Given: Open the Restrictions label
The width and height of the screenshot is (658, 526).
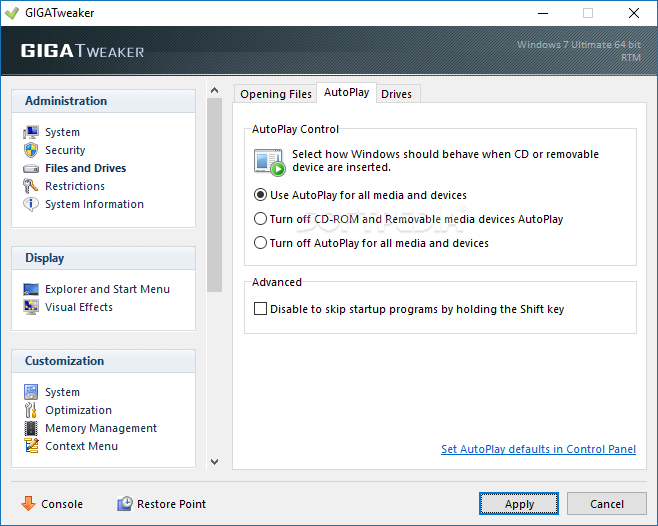Looking at the screenshot, I should click(75, 186).
